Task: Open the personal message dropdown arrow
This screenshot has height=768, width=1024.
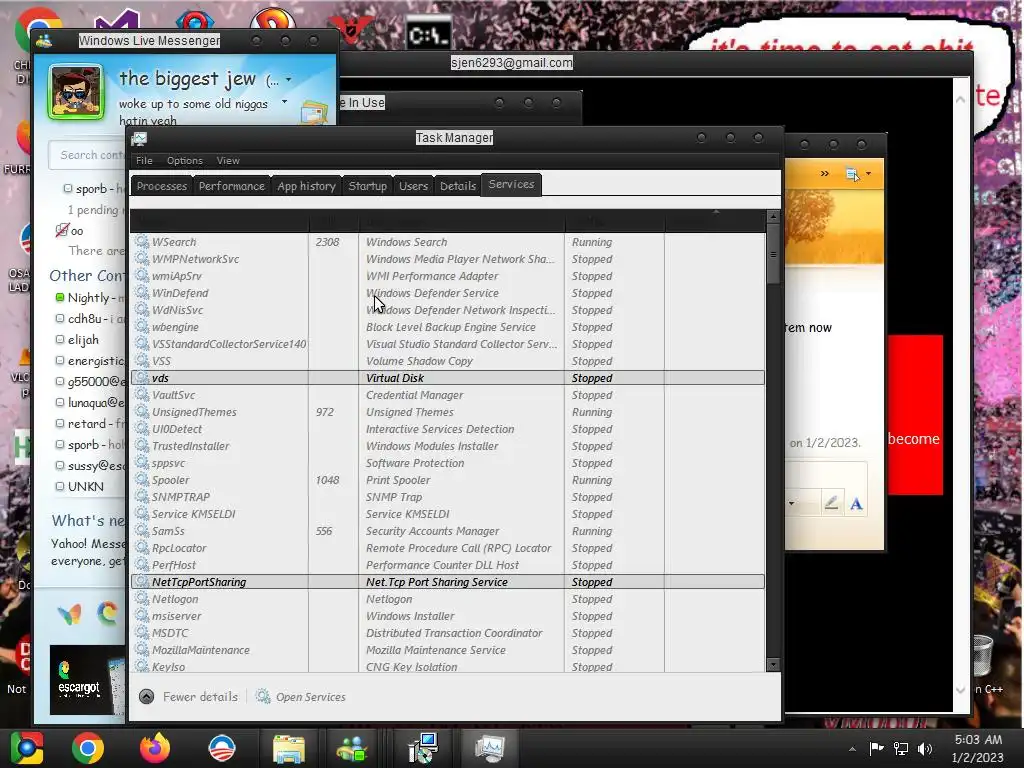Action: pyautogui.click(x=284, y=102)
